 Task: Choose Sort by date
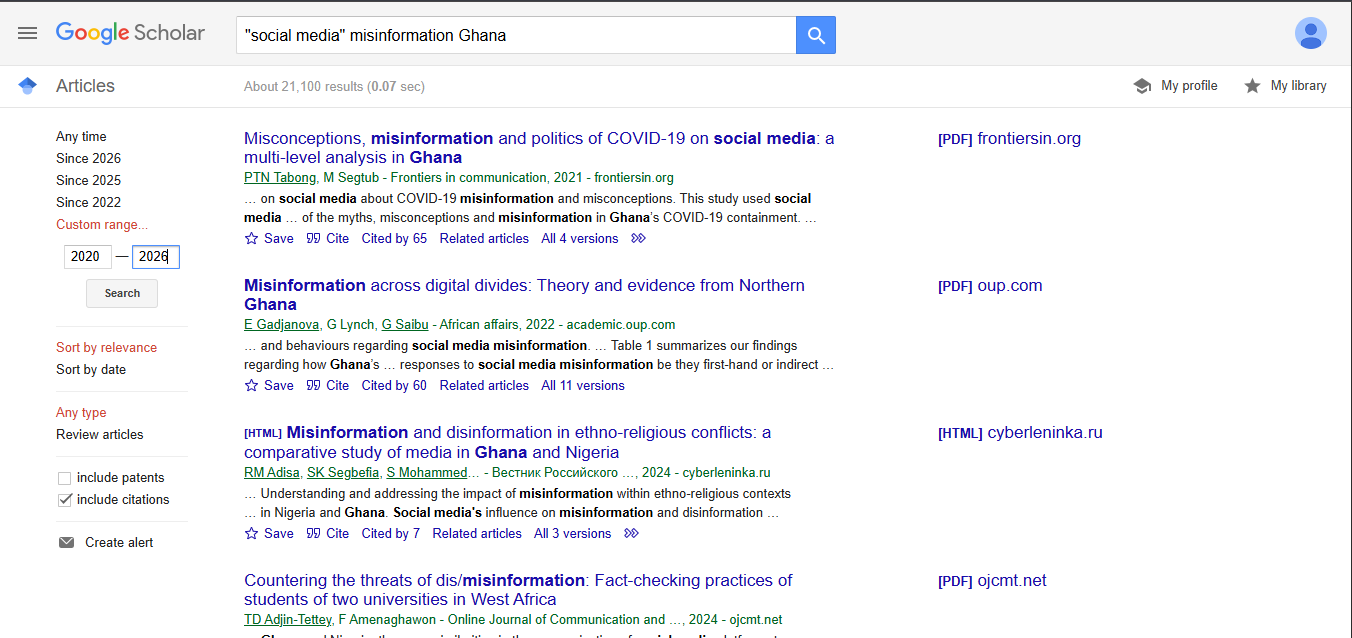tap(91, 369)
